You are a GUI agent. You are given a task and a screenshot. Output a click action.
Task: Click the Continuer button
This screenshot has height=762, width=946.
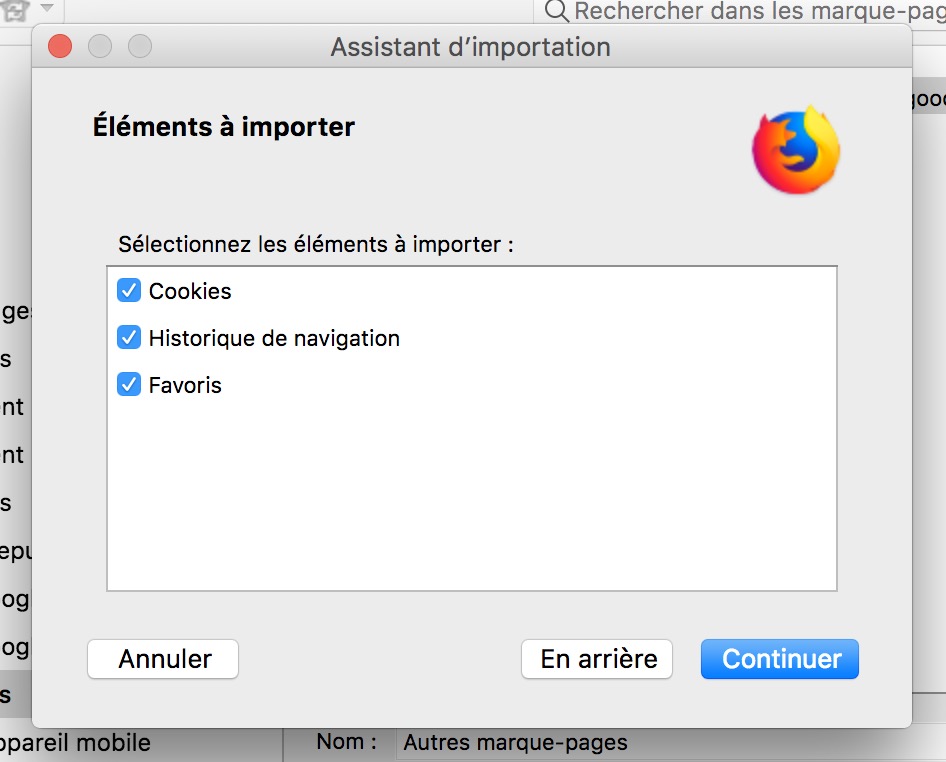[780, 659]
